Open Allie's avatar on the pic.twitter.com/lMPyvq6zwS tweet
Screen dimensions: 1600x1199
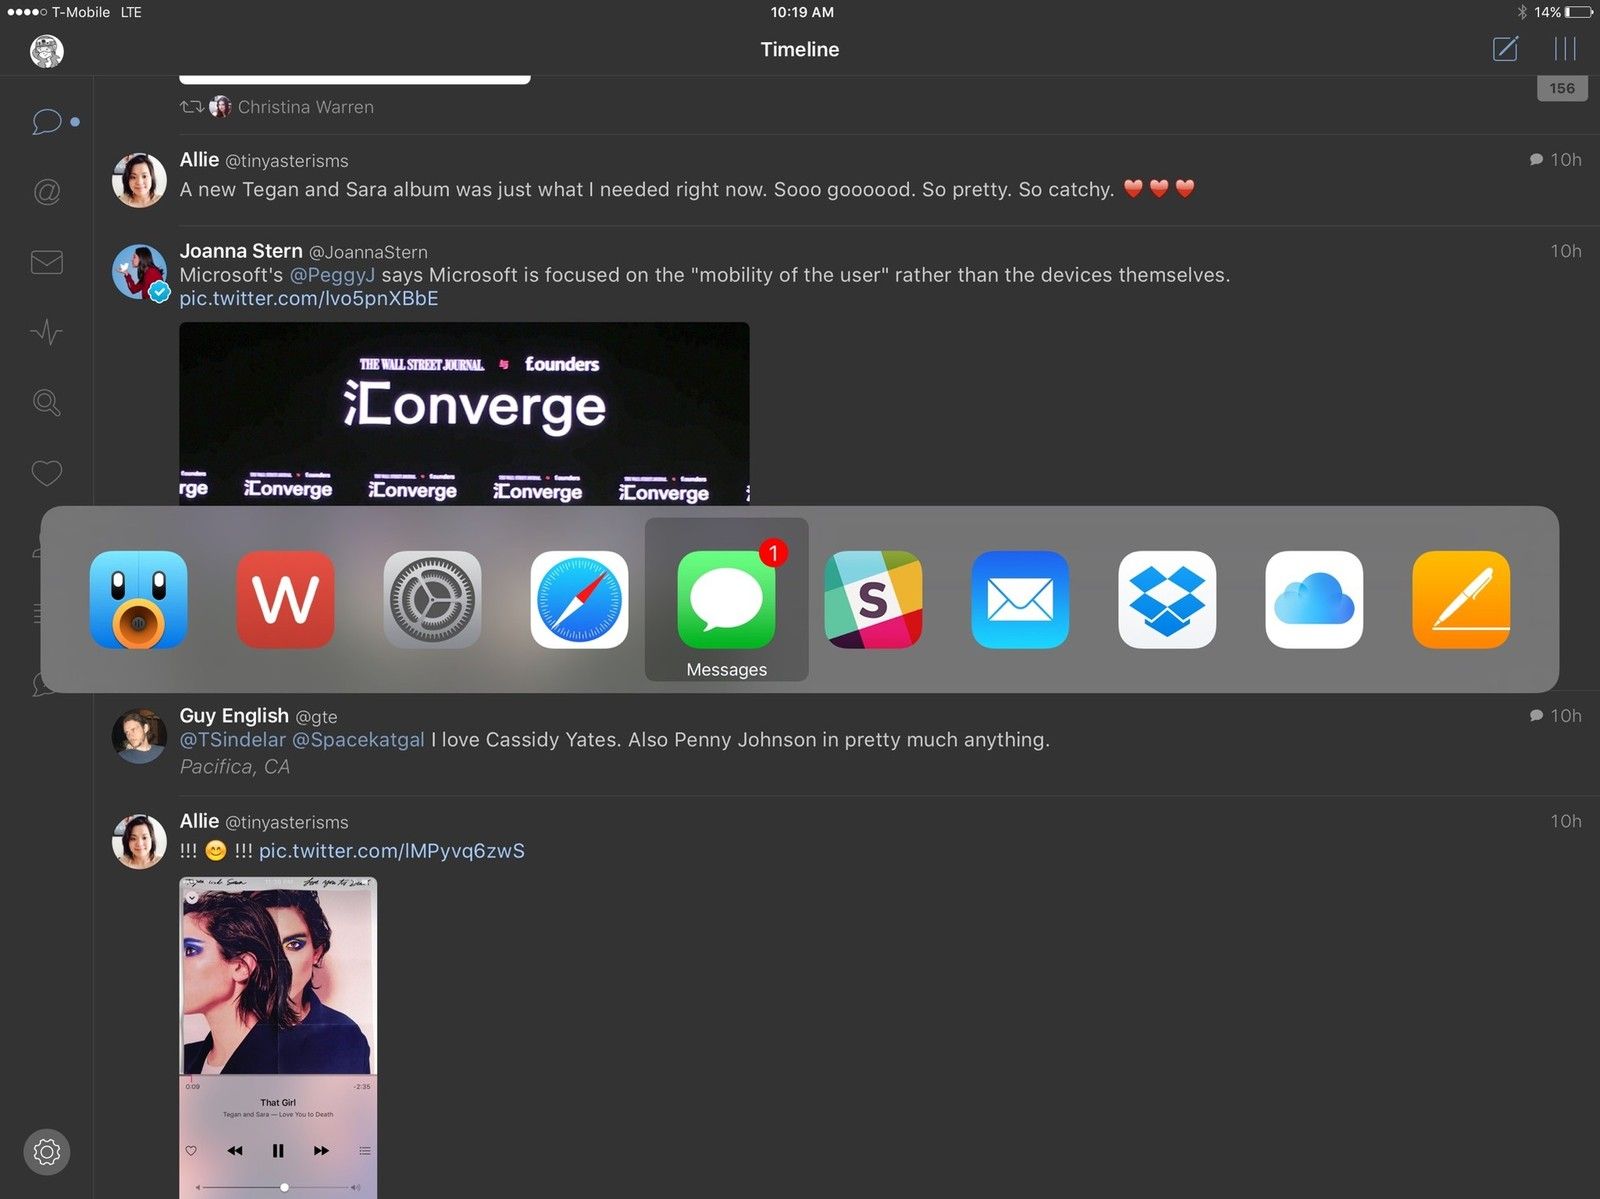point(139,841)
